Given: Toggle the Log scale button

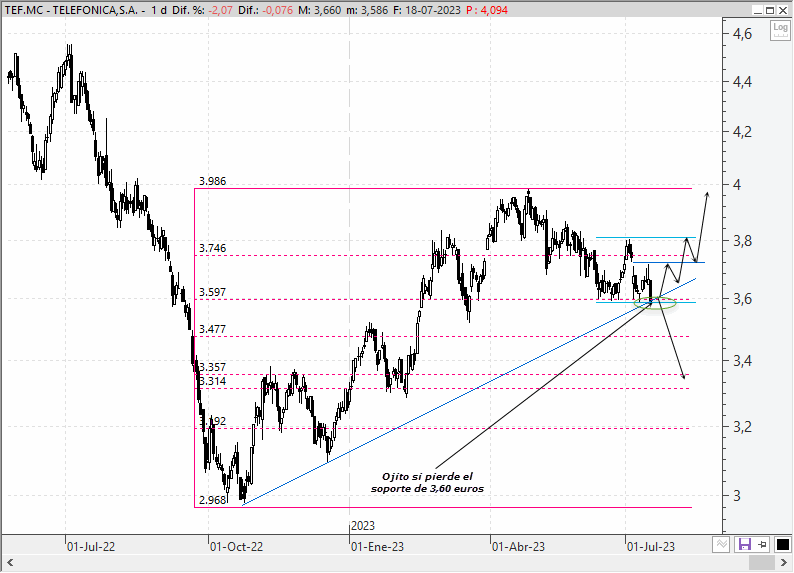Looking at the screenshot, I should [x=780, y=30].
